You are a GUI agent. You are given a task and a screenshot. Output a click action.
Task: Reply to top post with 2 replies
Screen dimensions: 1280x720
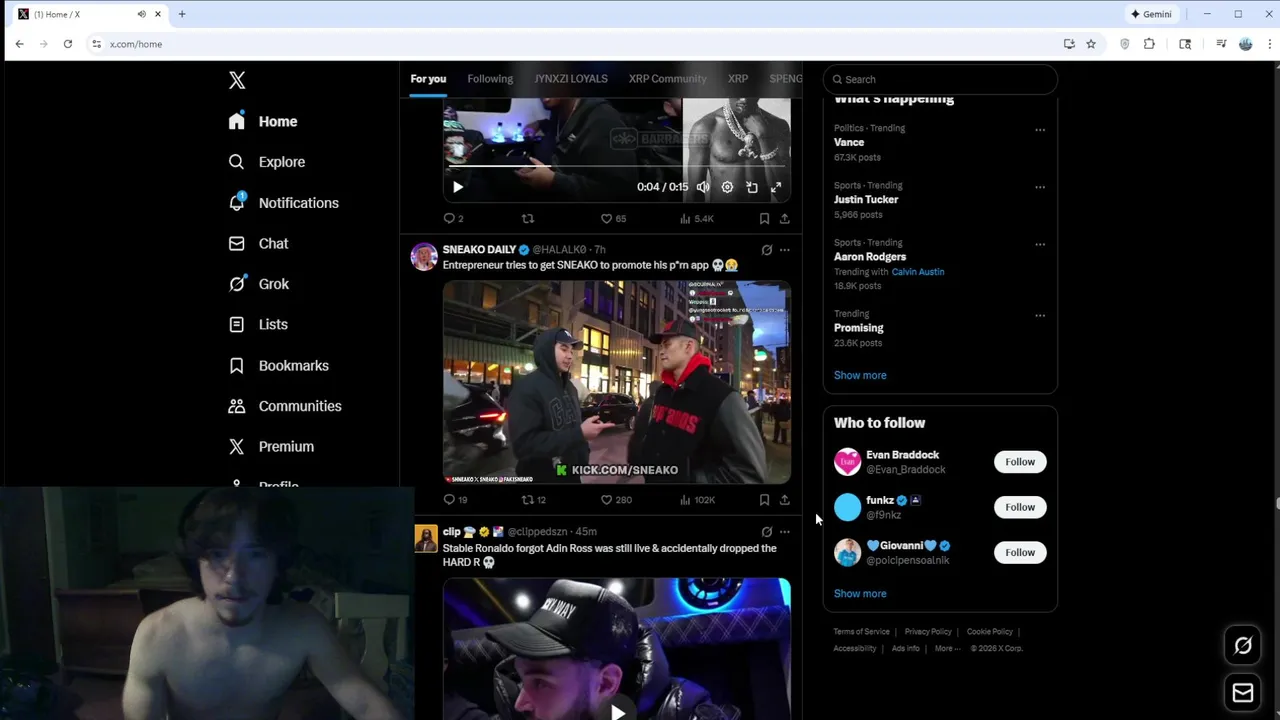click(453, 218)
